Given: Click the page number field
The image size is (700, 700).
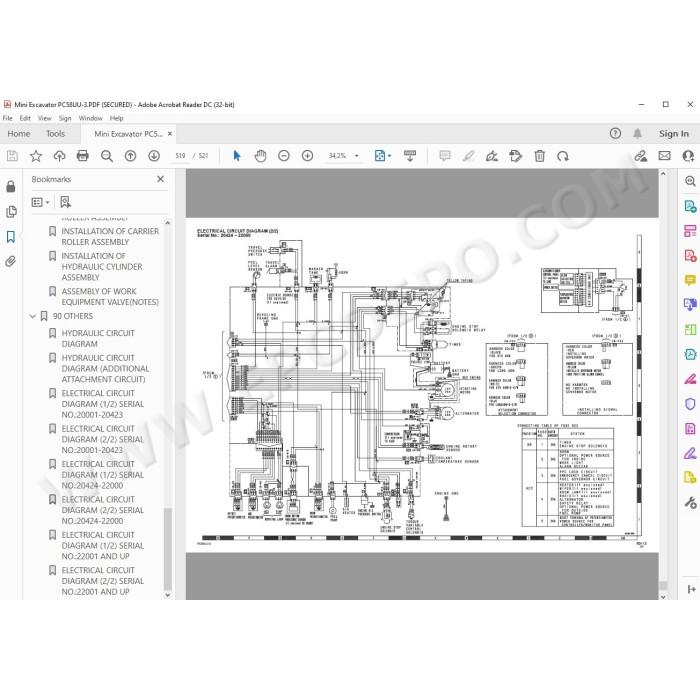Looking at the screenshot, I should [180, 156].
